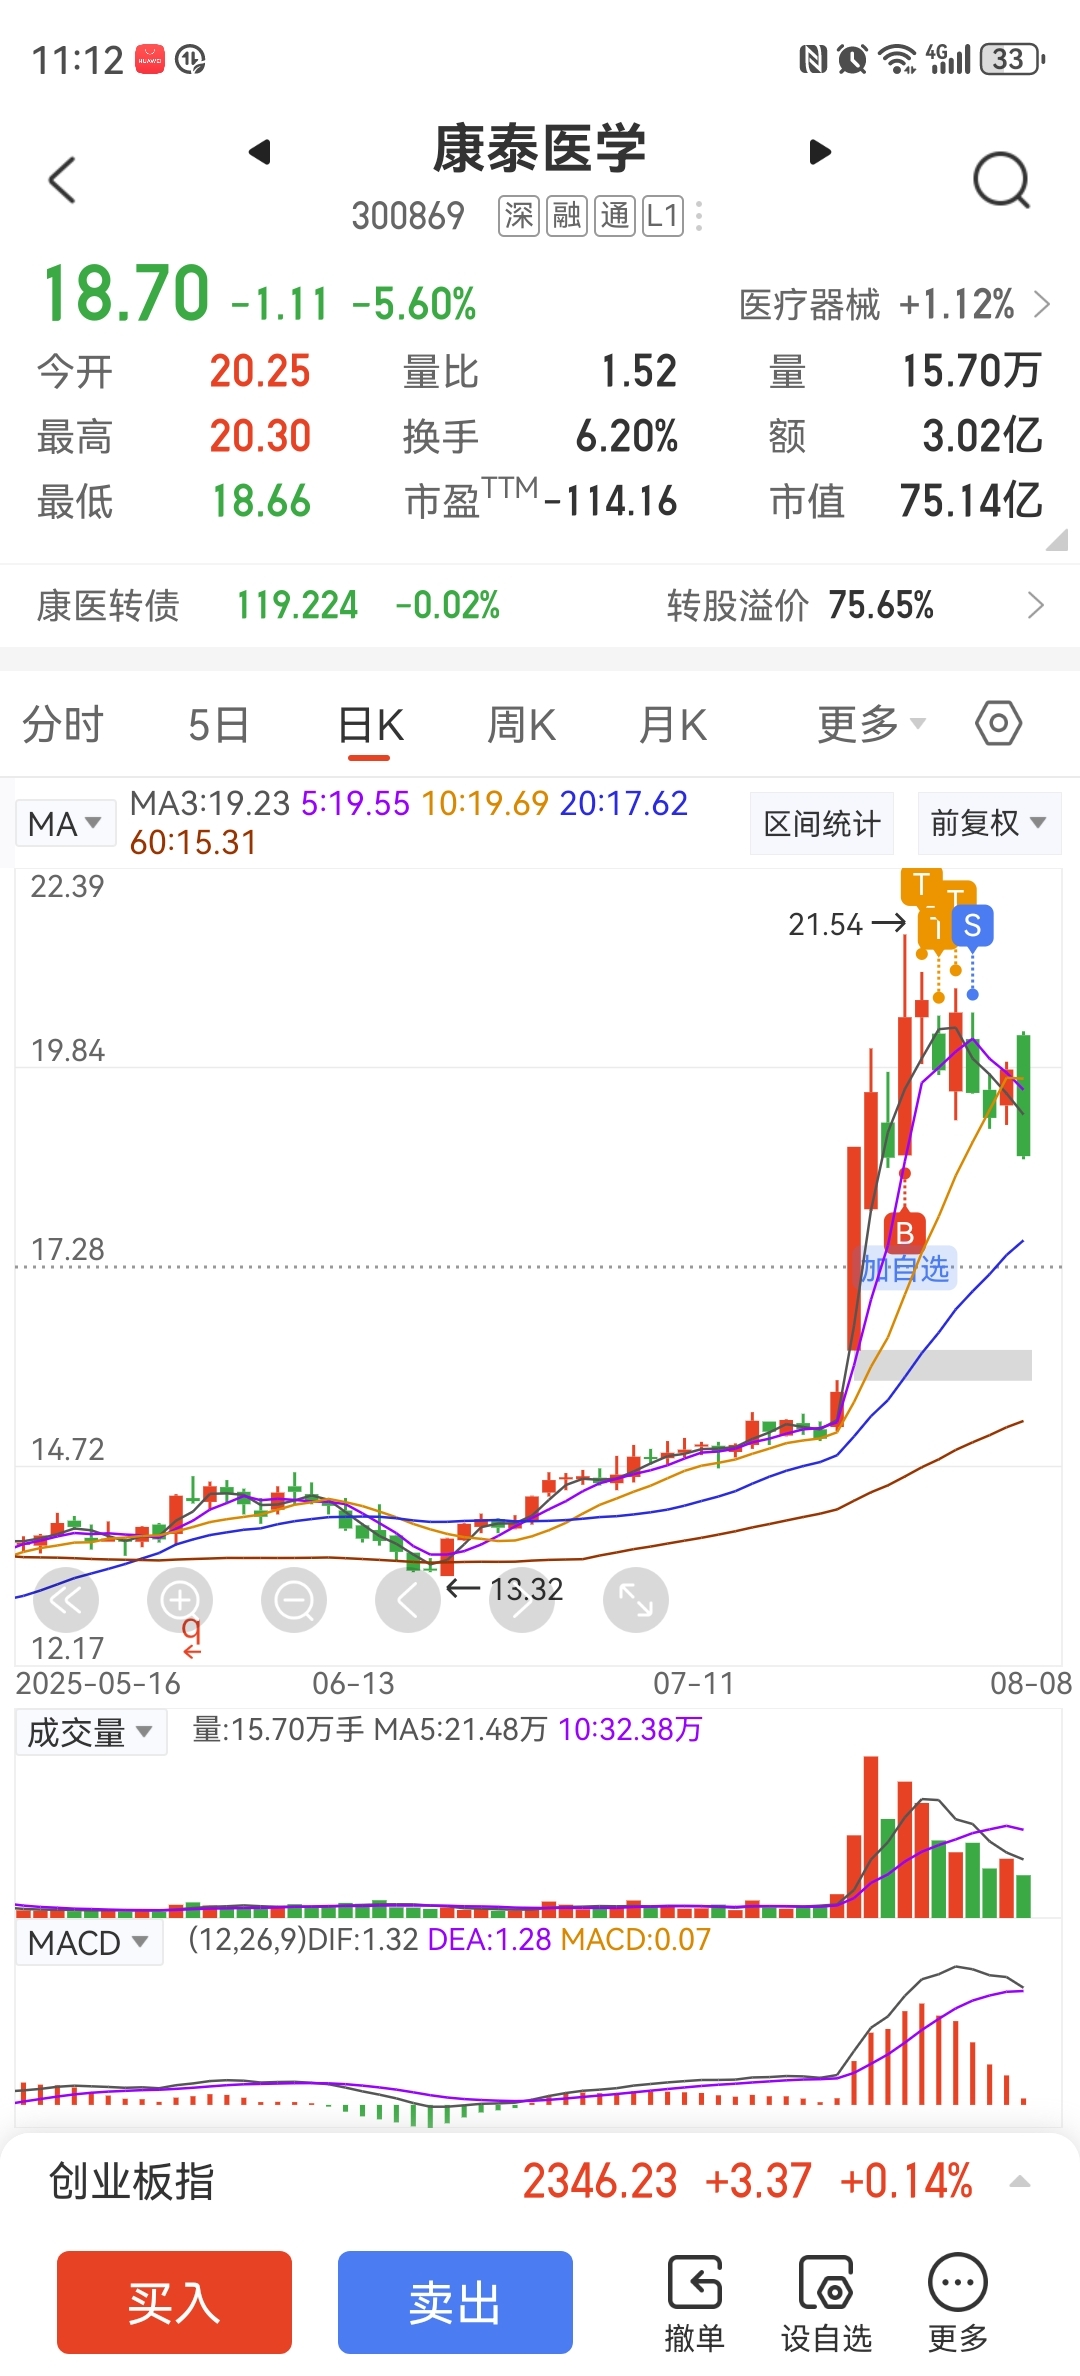Tap the 21.54 high price label

point(825,925)
